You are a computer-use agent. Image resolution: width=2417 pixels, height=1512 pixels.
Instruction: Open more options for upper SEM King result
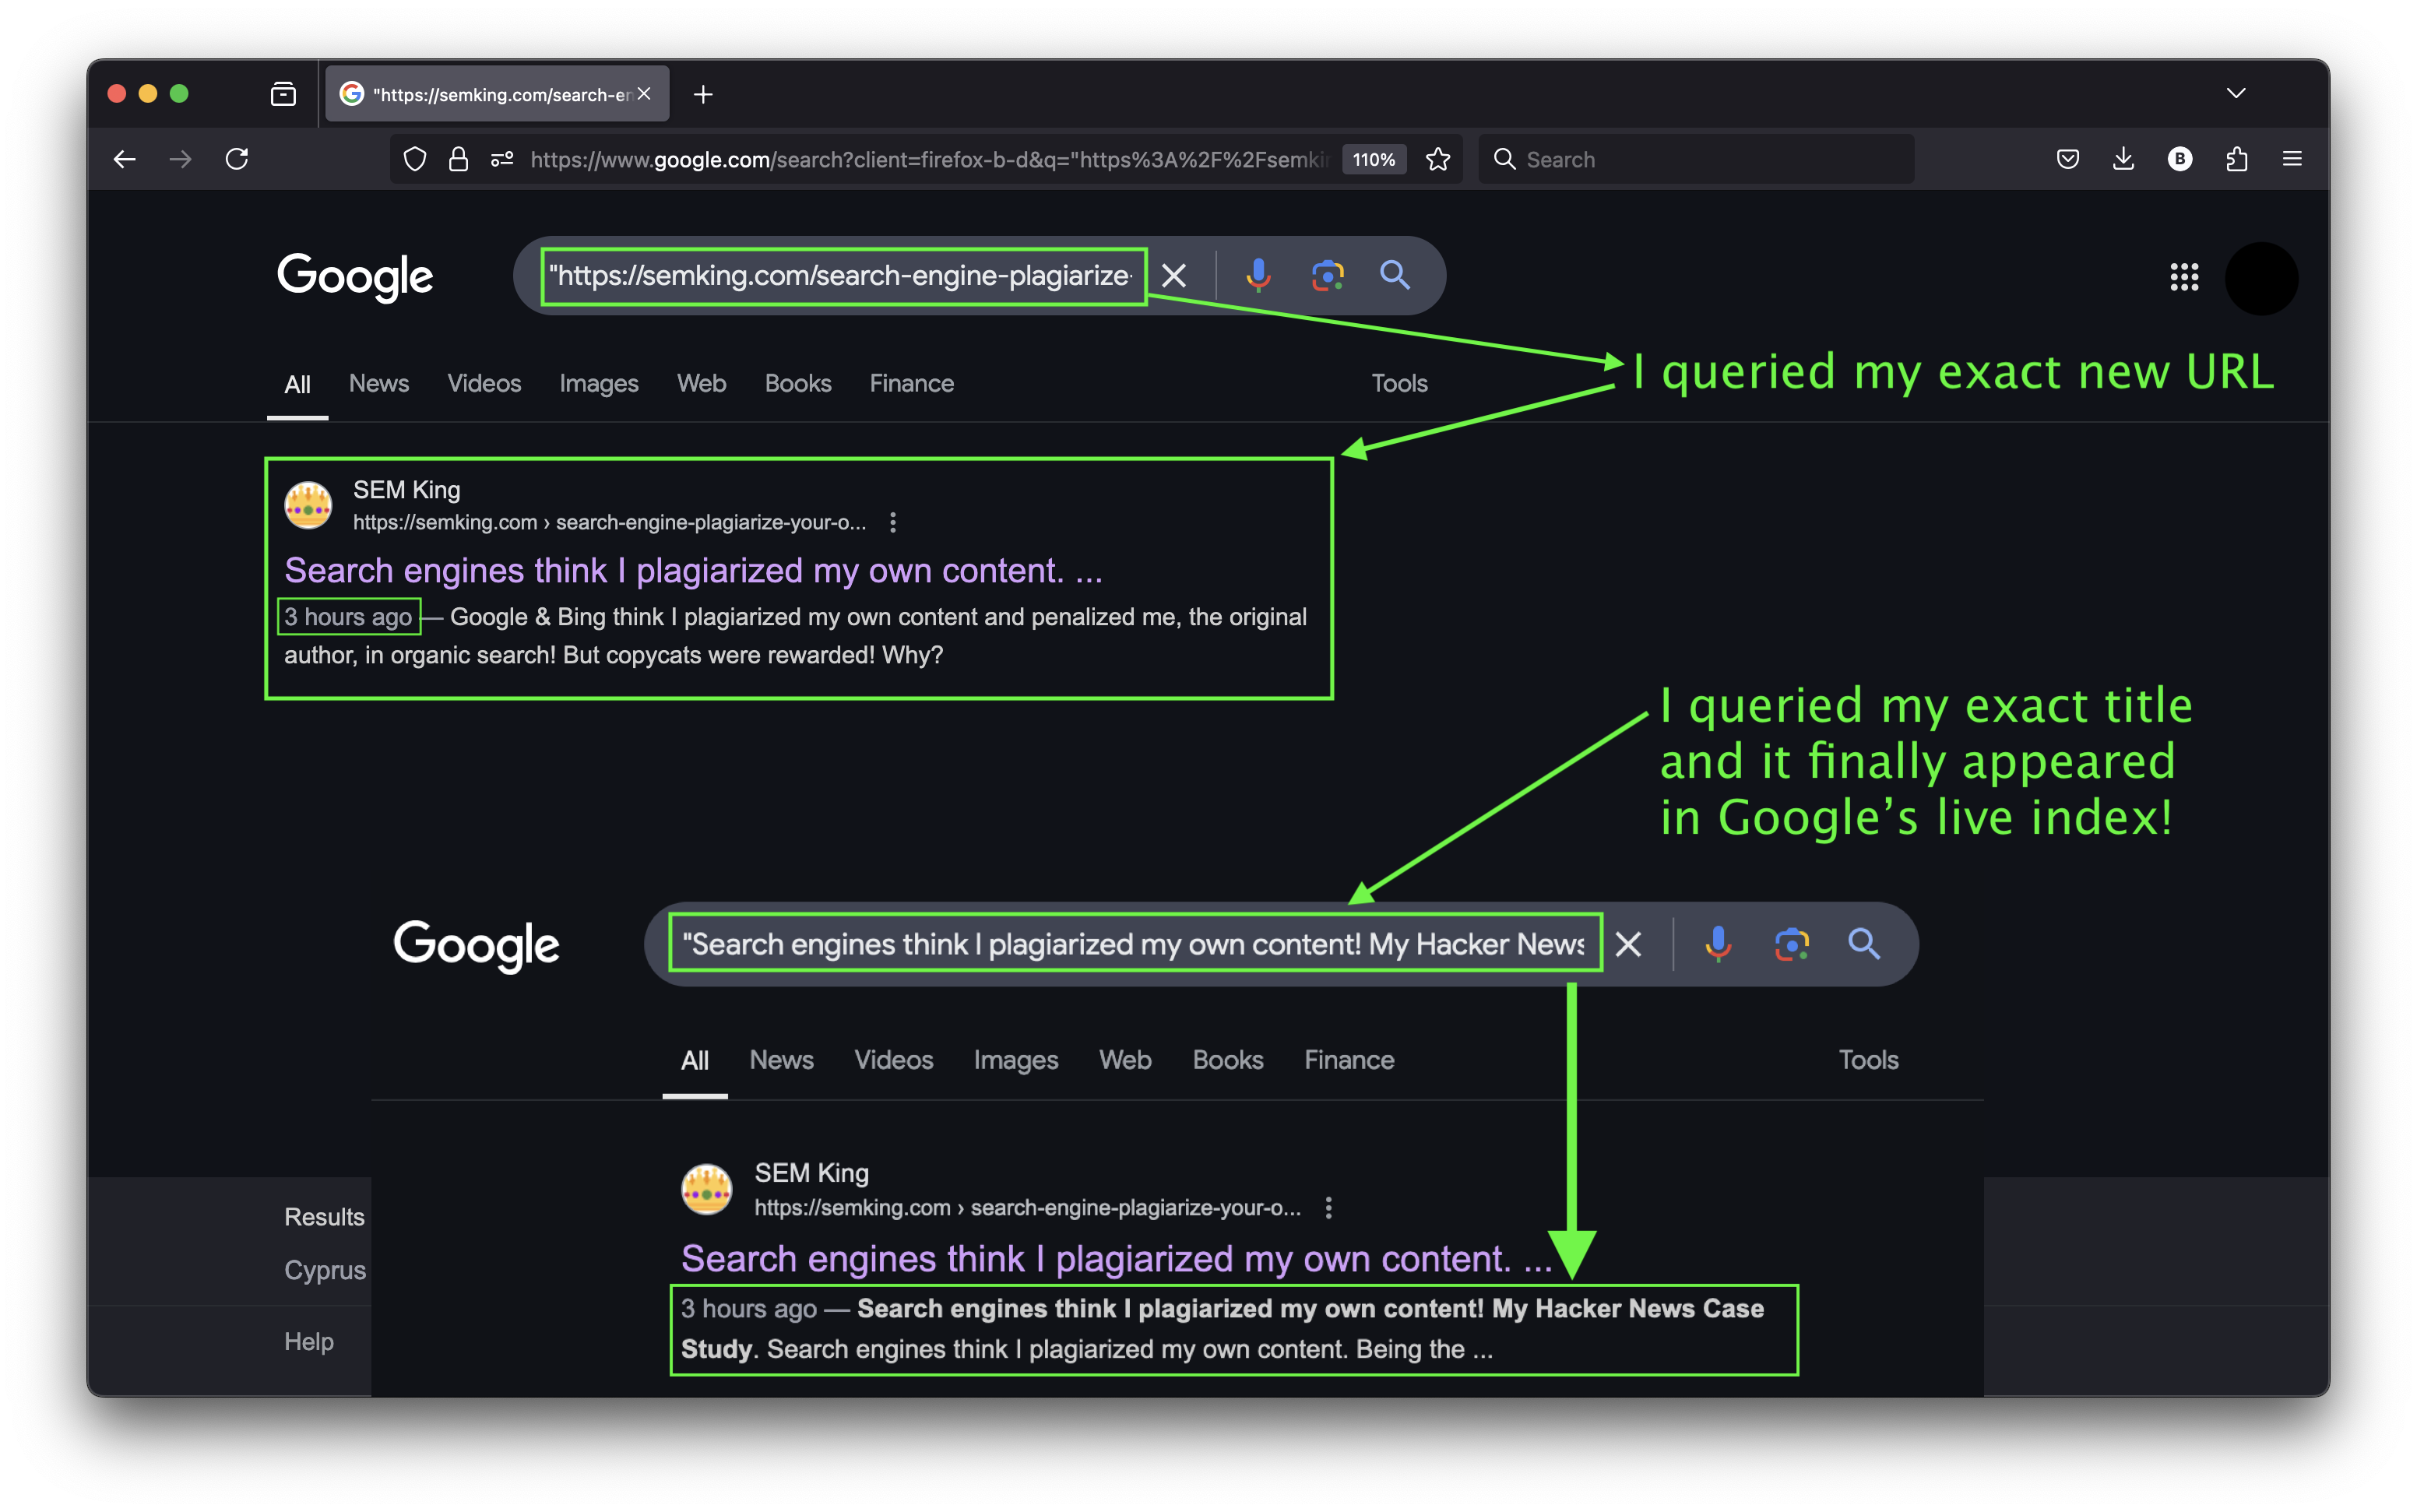pos(893,522)
